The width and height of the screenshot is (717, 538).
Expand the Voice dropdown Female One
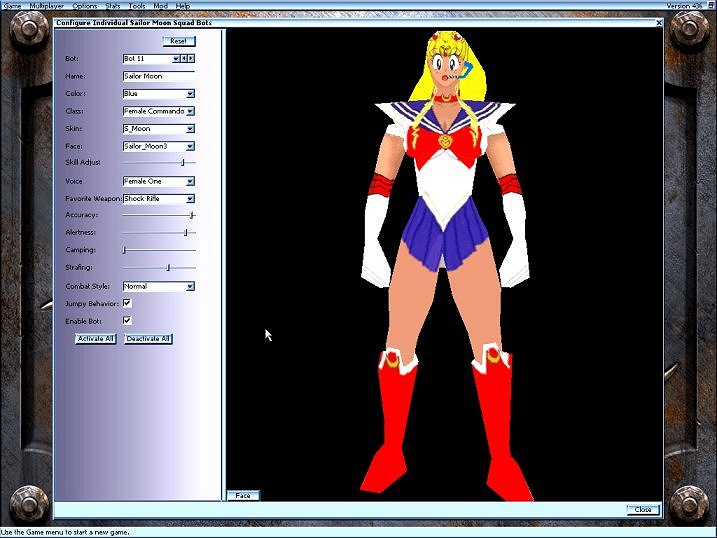[x=190, y=181]
